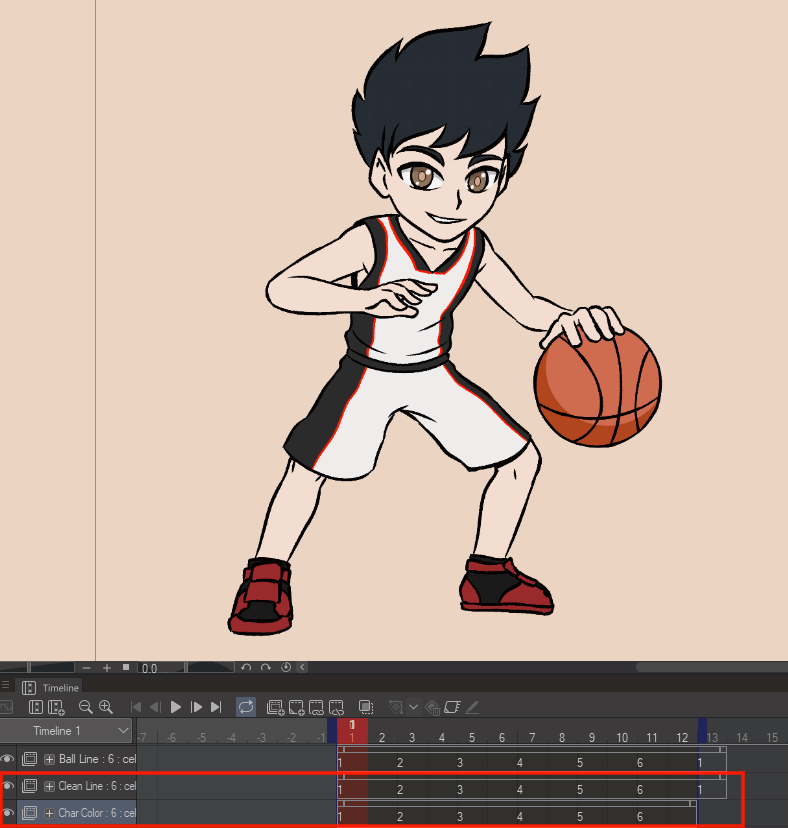The width and height of the screenshot is (788, 828).
Task: Select frame 7 on the timeline ruler
Action: 532,737
